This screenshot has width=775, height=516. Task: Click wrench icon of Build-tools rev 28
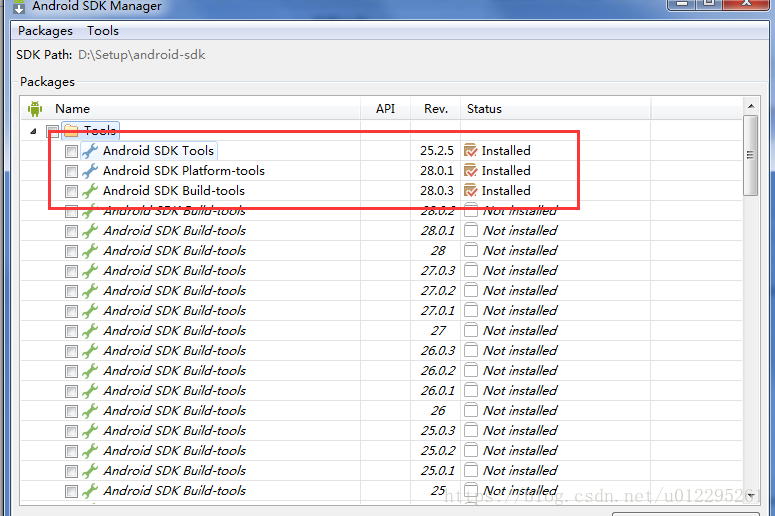tap(90, 251)
